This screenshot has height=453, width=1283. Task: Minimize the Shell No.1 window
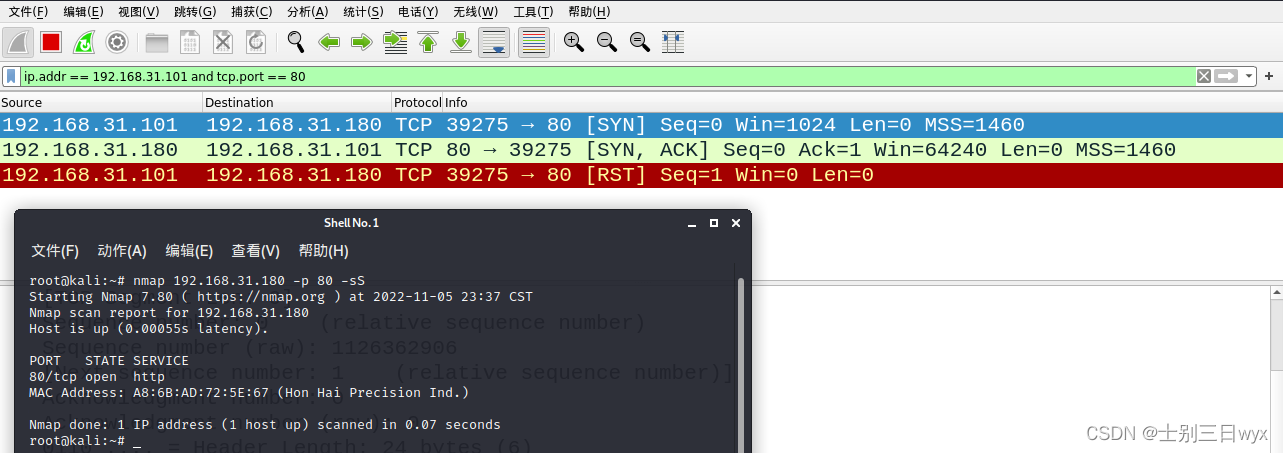tap(690, 222)
